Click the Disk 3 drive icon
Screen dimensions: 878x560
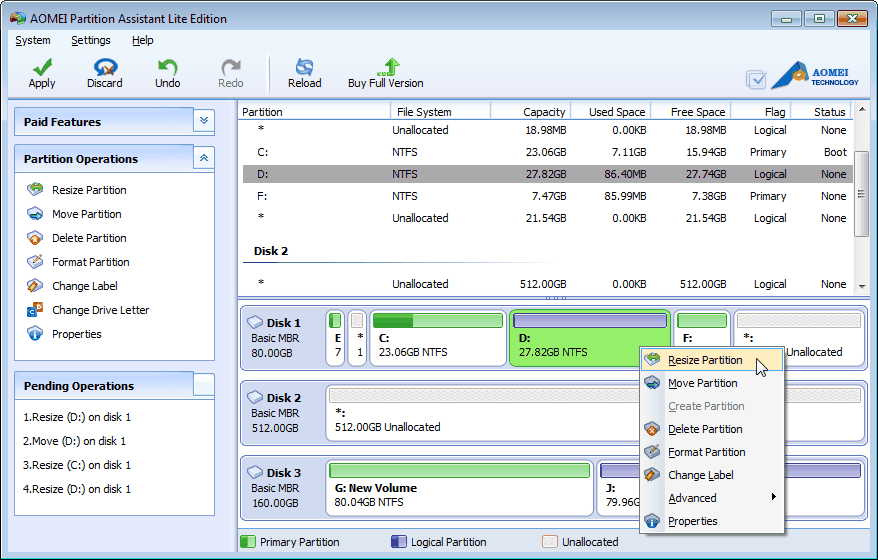tap(255, 472)
